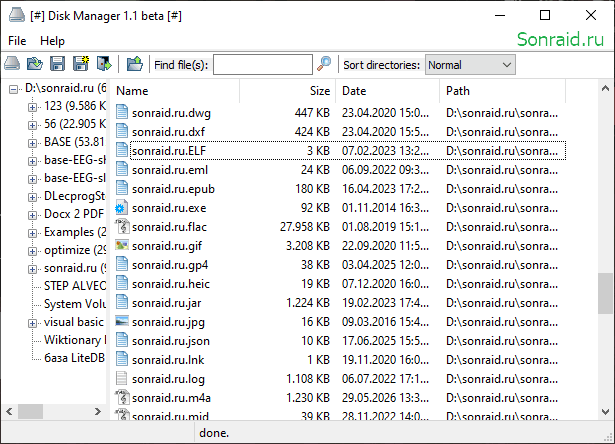Expand the visual basic folder node
This screenshot has width=615, height=444.
pyautogui.click(x=32, y=324)
